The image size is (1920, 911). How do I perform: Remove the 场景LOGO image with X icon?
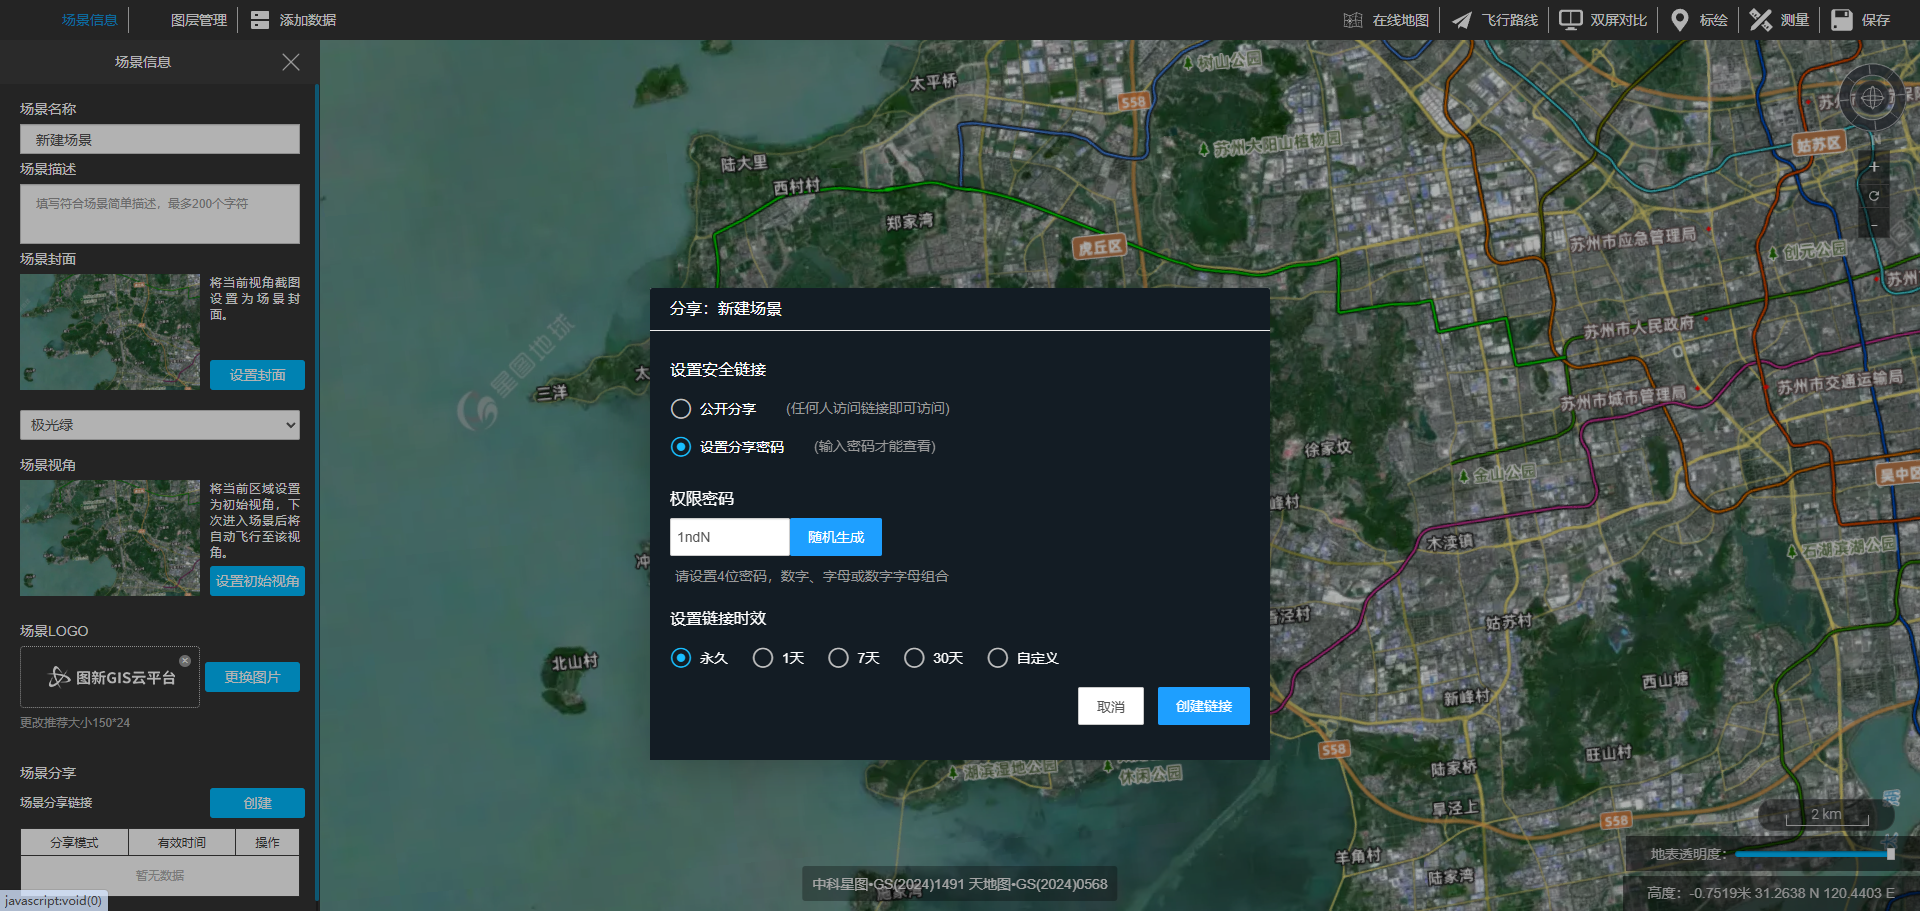(x=185, y=661)
